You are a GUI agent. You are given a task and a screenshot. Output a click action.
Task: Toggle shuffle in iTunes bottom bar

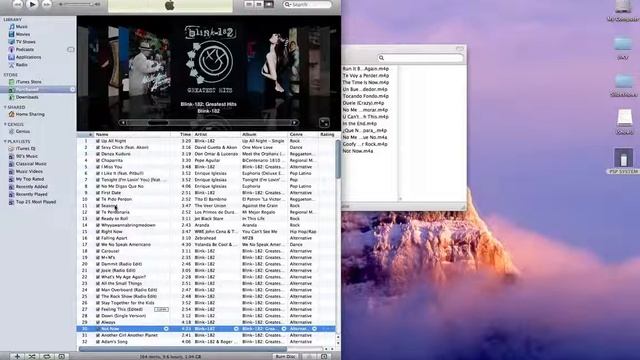(32, 356)
